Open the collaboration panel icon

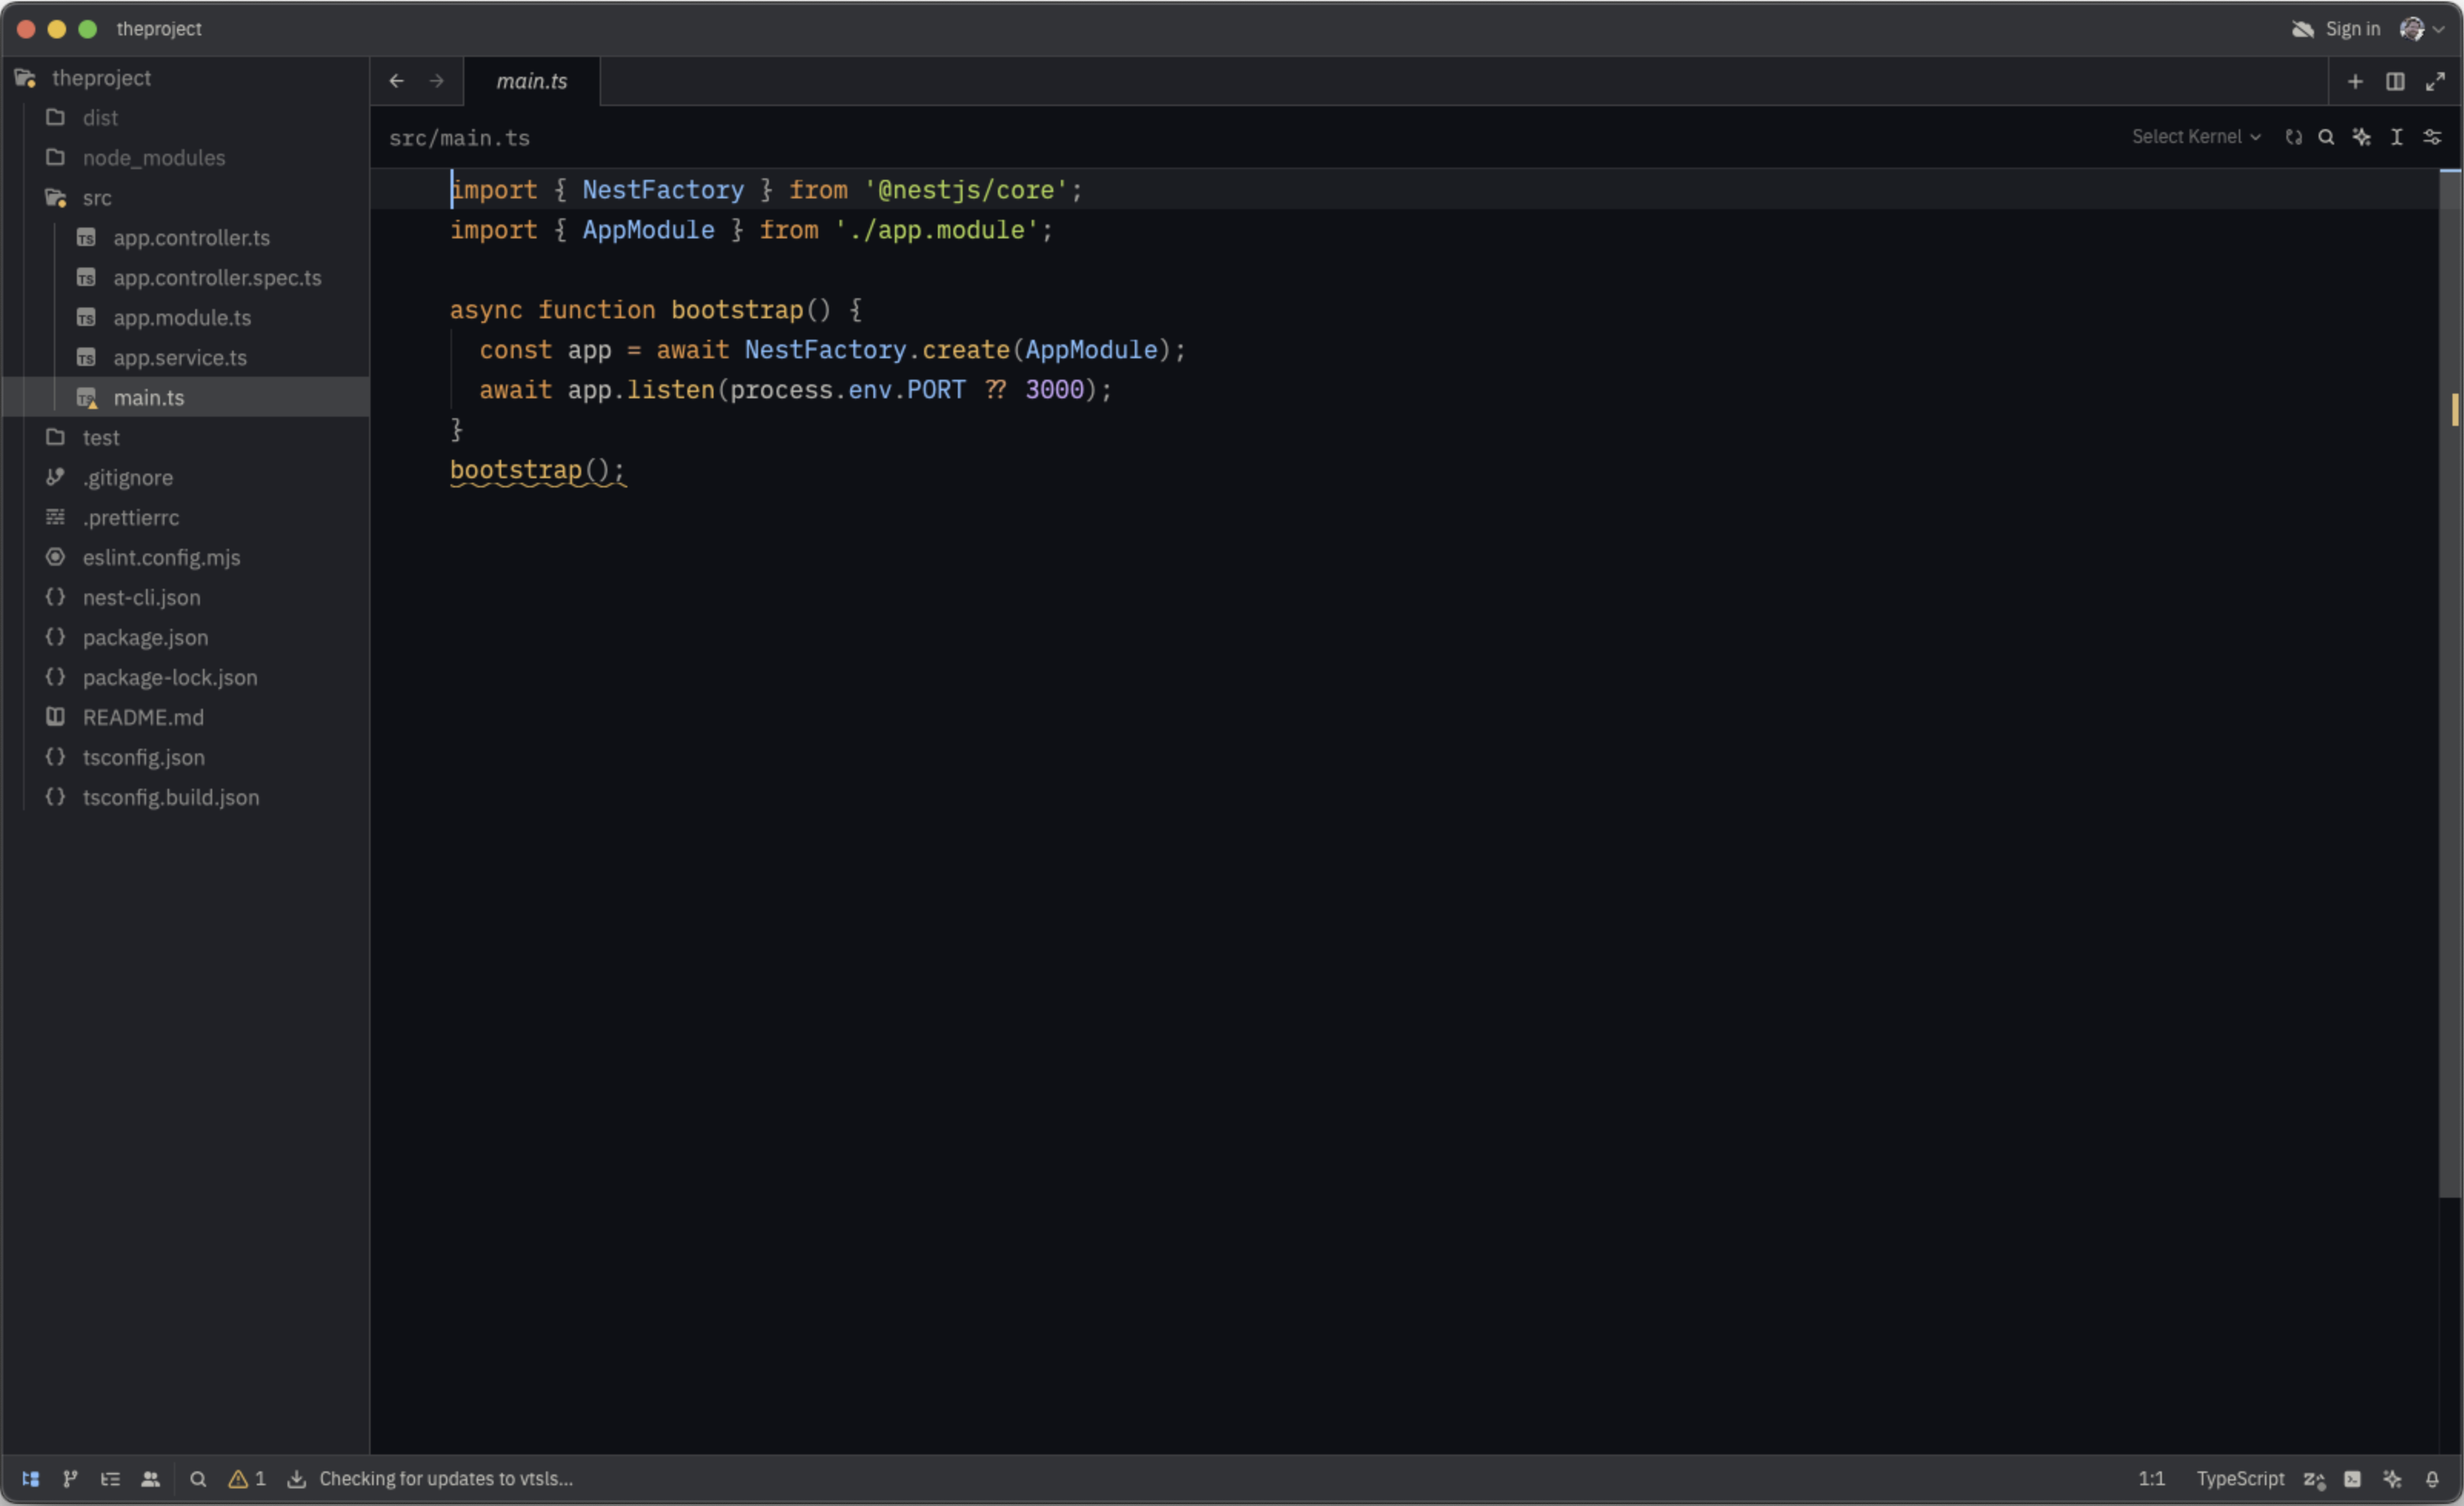[150, 1478]
